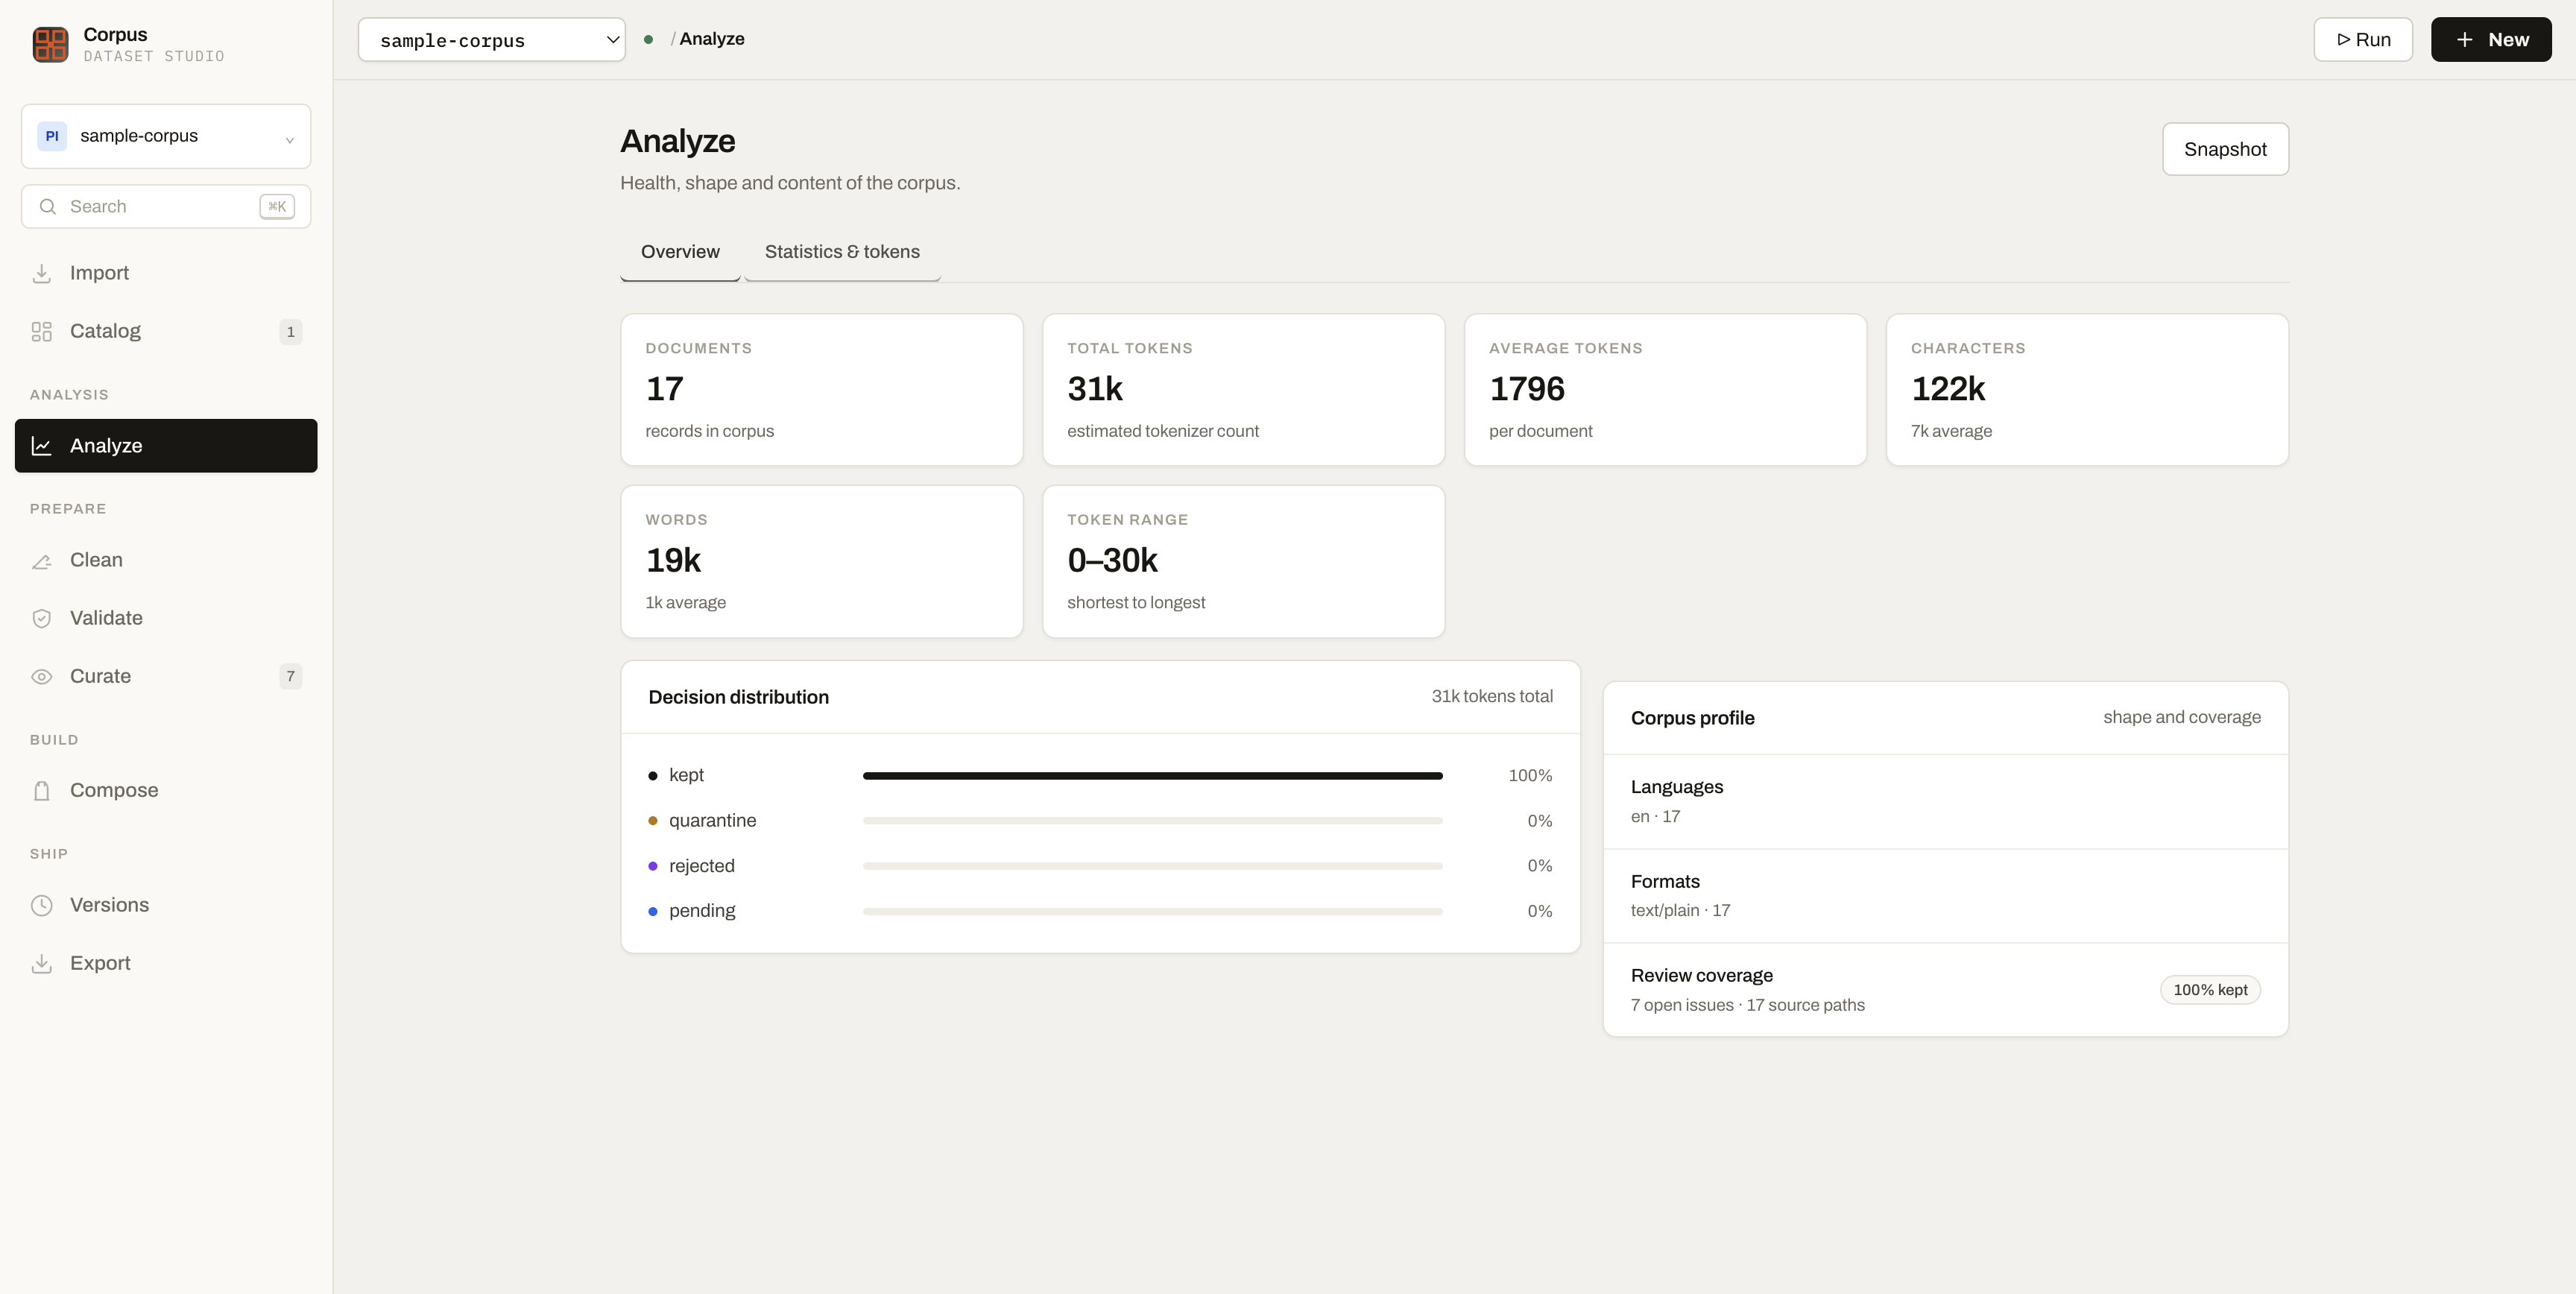This screenshot has height=1294, width=2576.
Task: Open the Versions page
Action: click(x=166, y=905)
